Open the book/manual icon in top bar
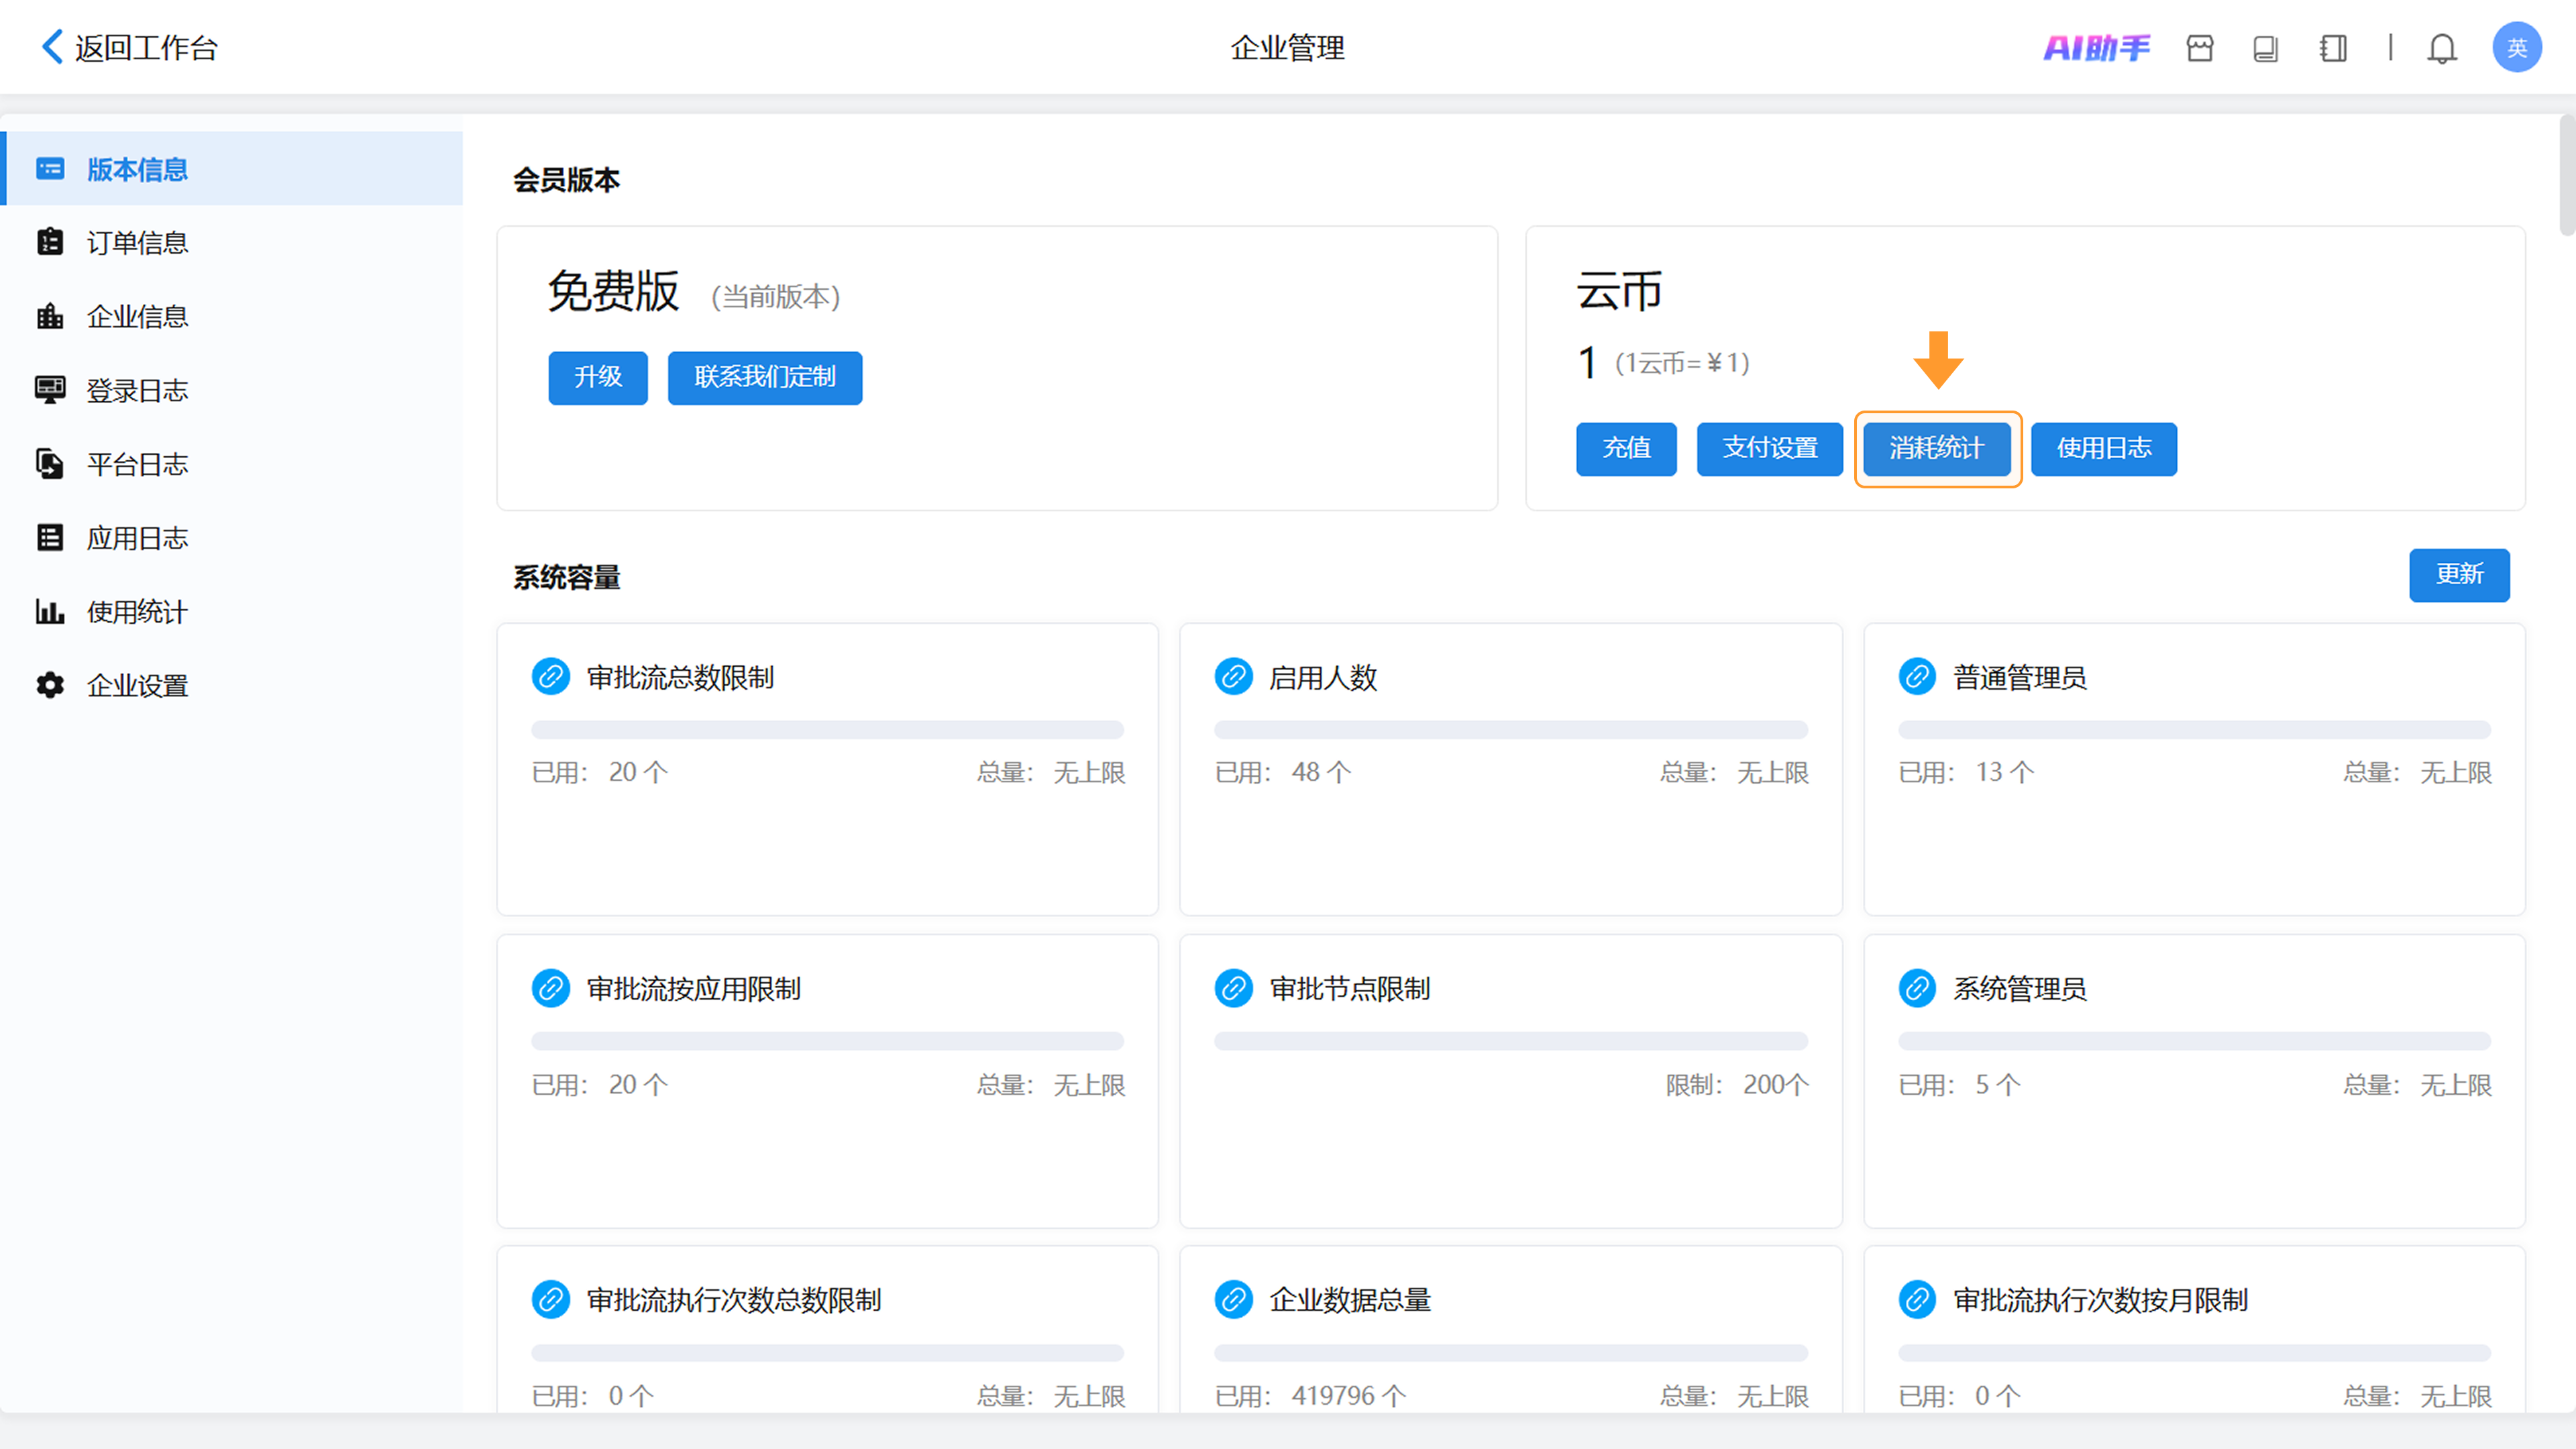Viewport: 2576px width, 1449px height. point(2266,48)
